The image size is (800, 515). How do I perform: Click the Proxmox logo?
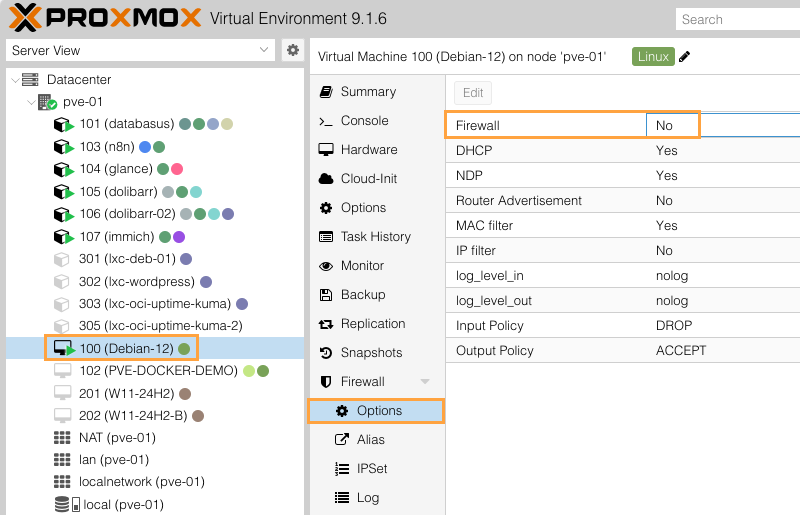105,18
